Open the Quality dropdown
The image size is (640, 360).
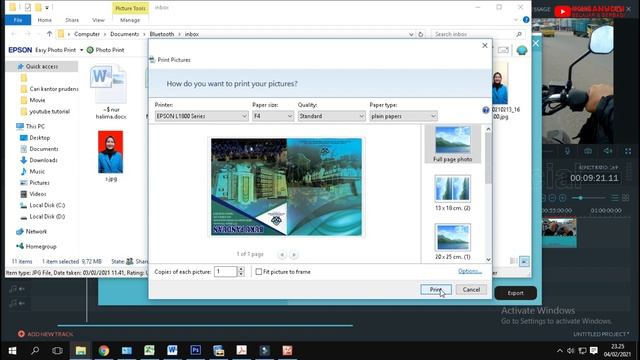331,116
